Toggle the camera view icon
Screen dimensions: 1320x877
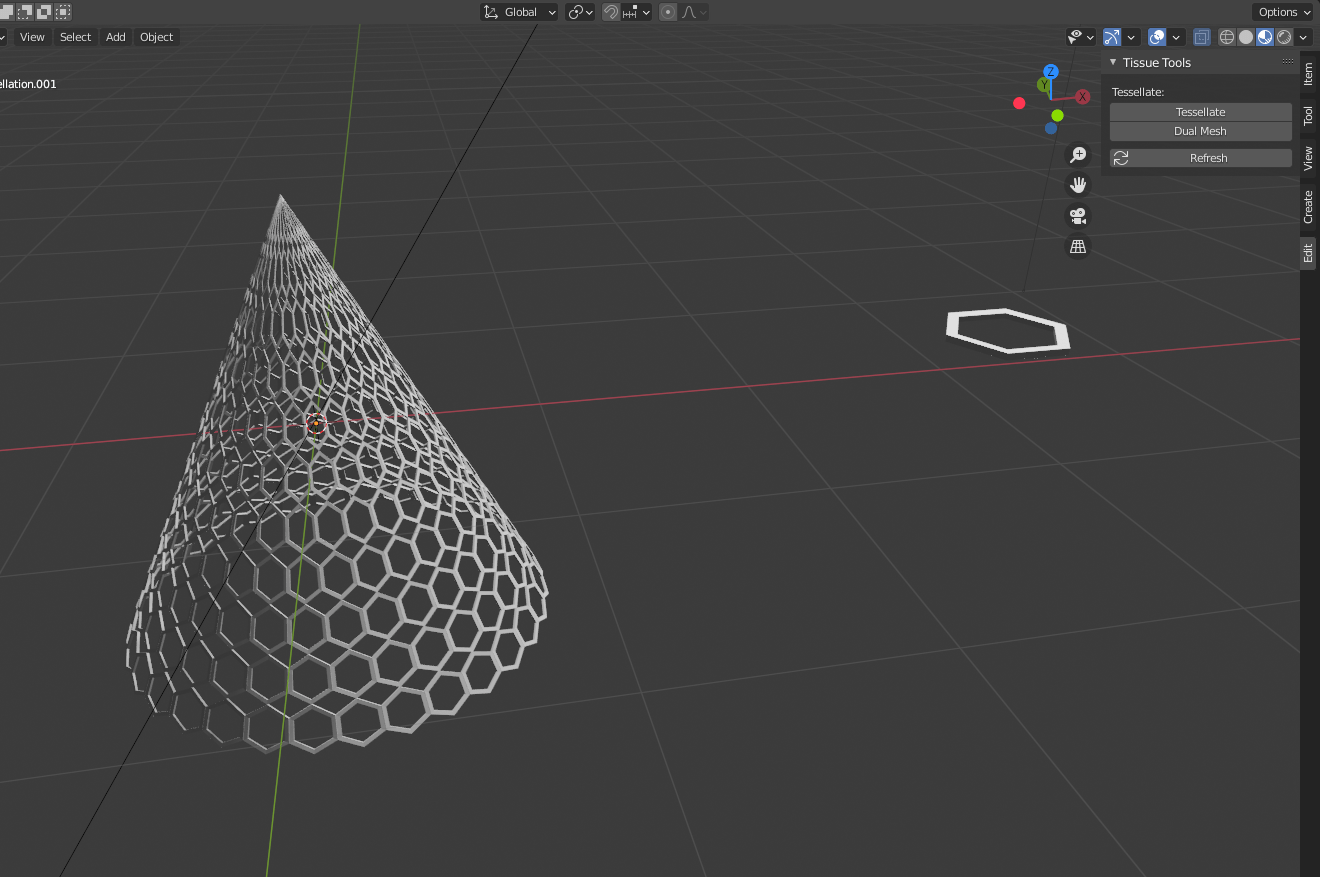click(x=1078, y=216)
